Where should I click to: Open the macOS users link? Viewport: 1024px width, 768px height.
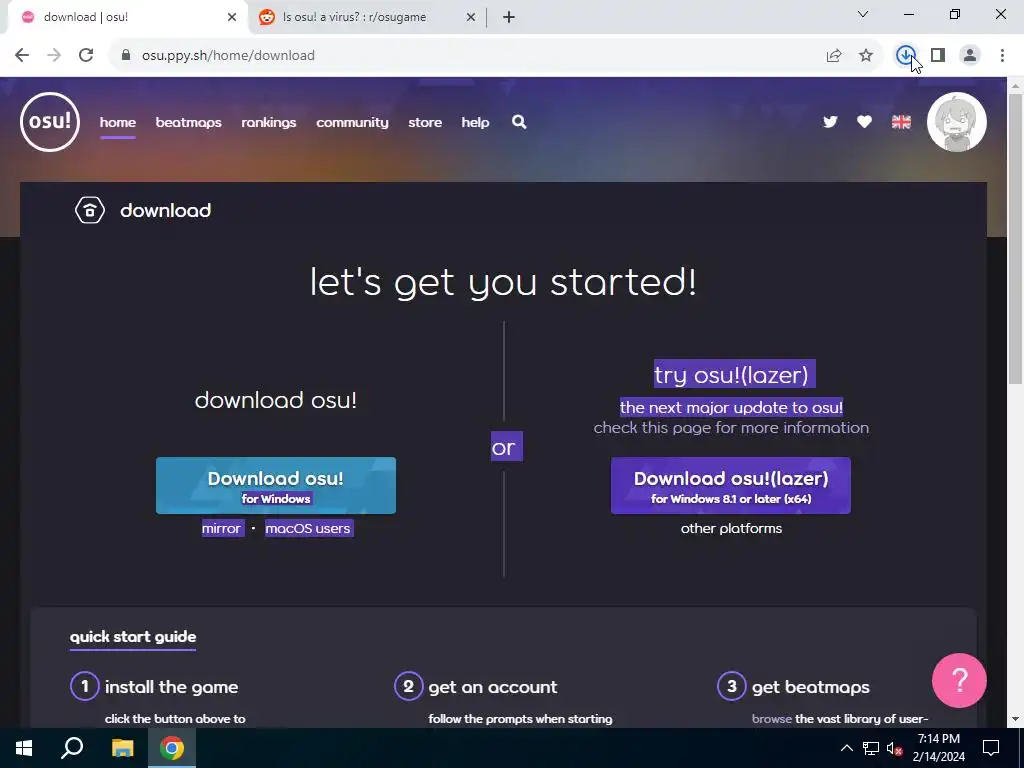point(308,528)
